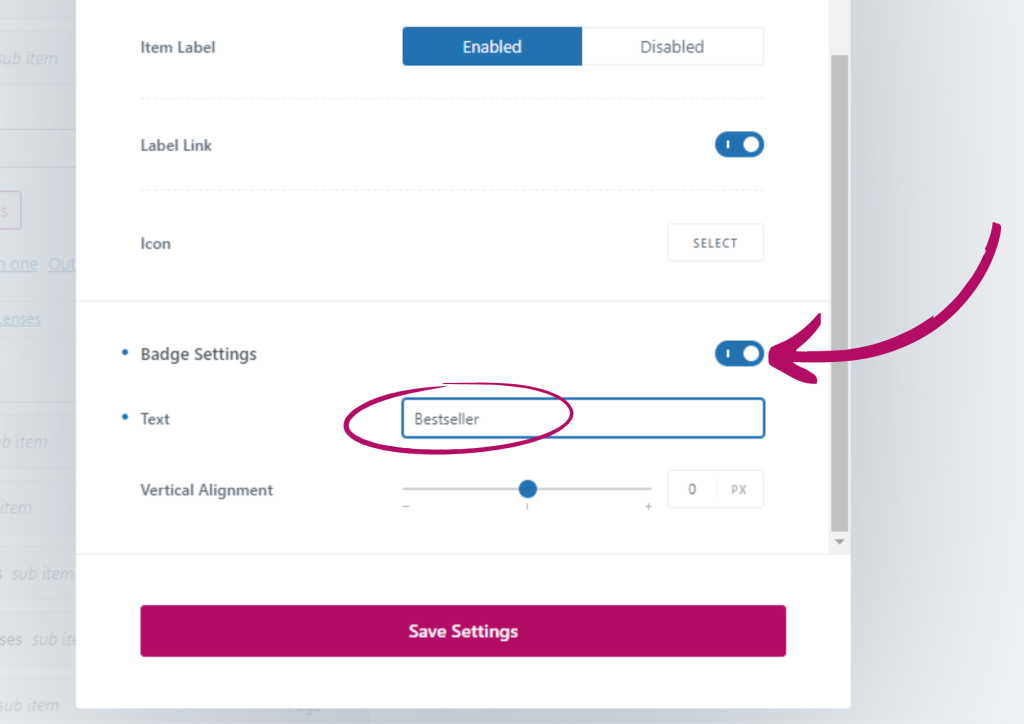Select Enabled for Item Label
This screenshot has height=724, width=1024.
(x=492, y=47)
